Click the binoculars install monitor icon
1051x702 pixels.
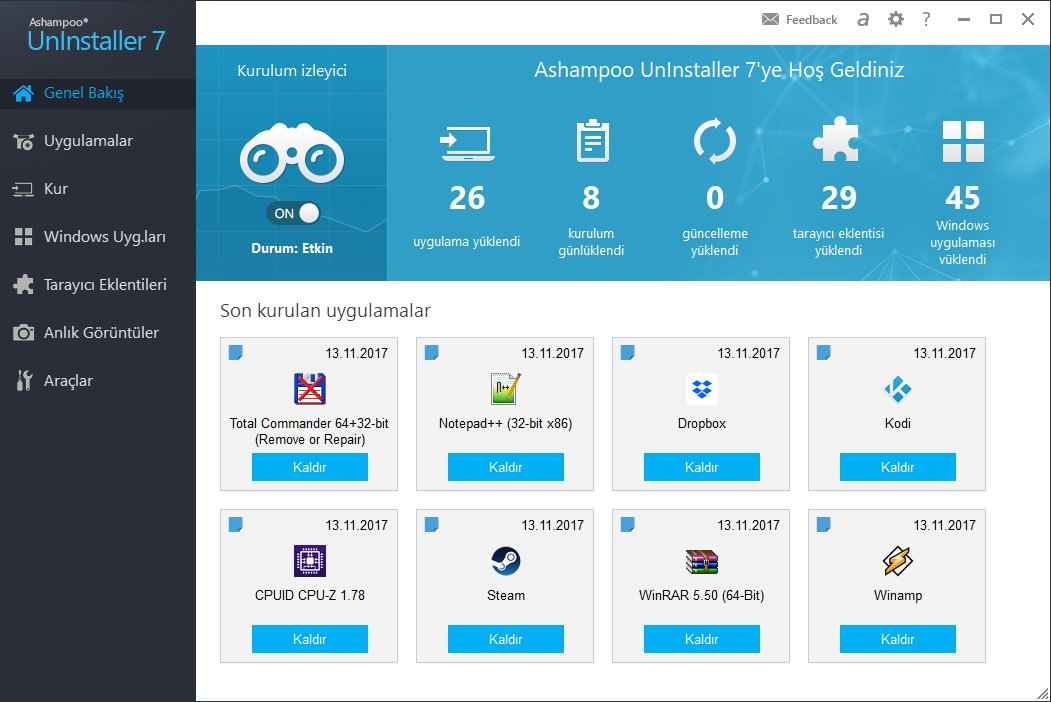tap(291, 155)
